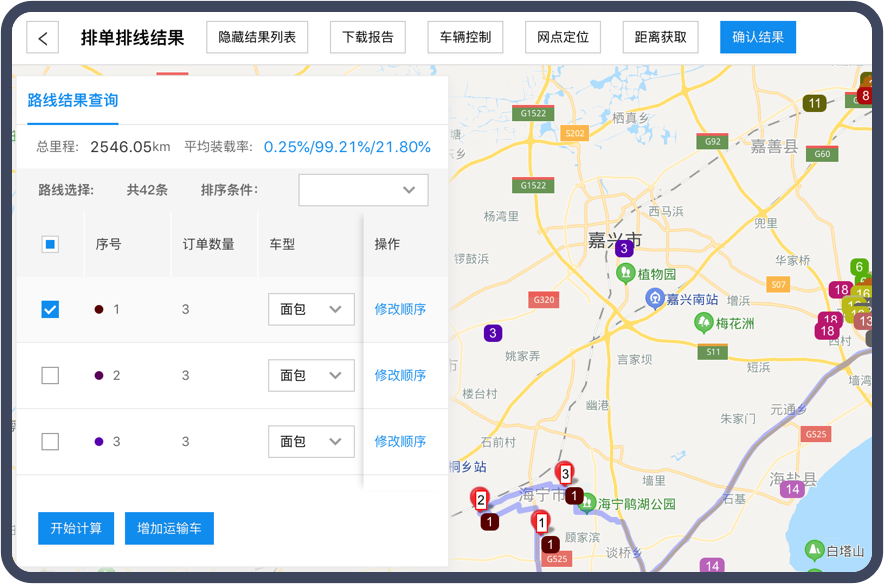This screenshot has width=884, height=584.
Task: Uncheck the checkbox for route 1
Action: (x=50, y=309)
